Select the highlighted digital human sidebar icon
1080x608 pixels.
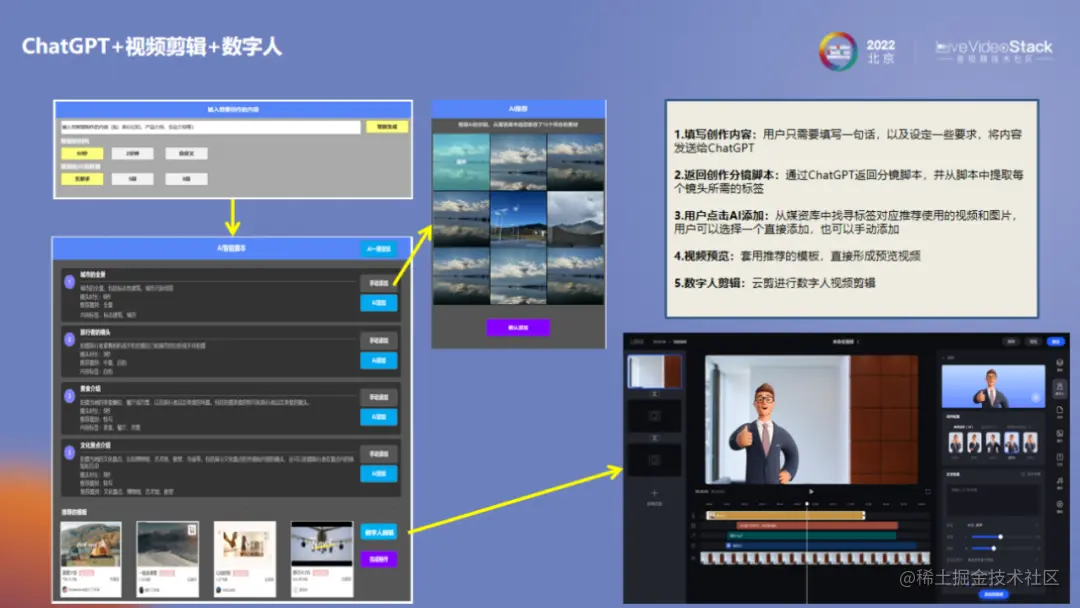point(1059,388)
